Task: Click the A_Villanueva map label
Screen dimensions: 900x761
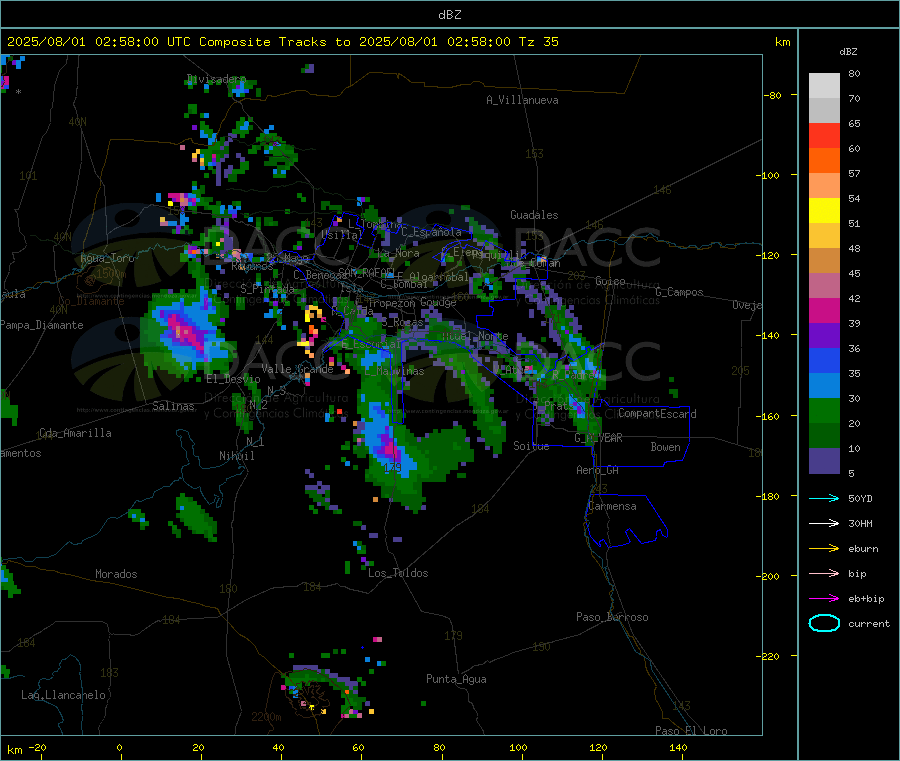Action: click(522, 100)
